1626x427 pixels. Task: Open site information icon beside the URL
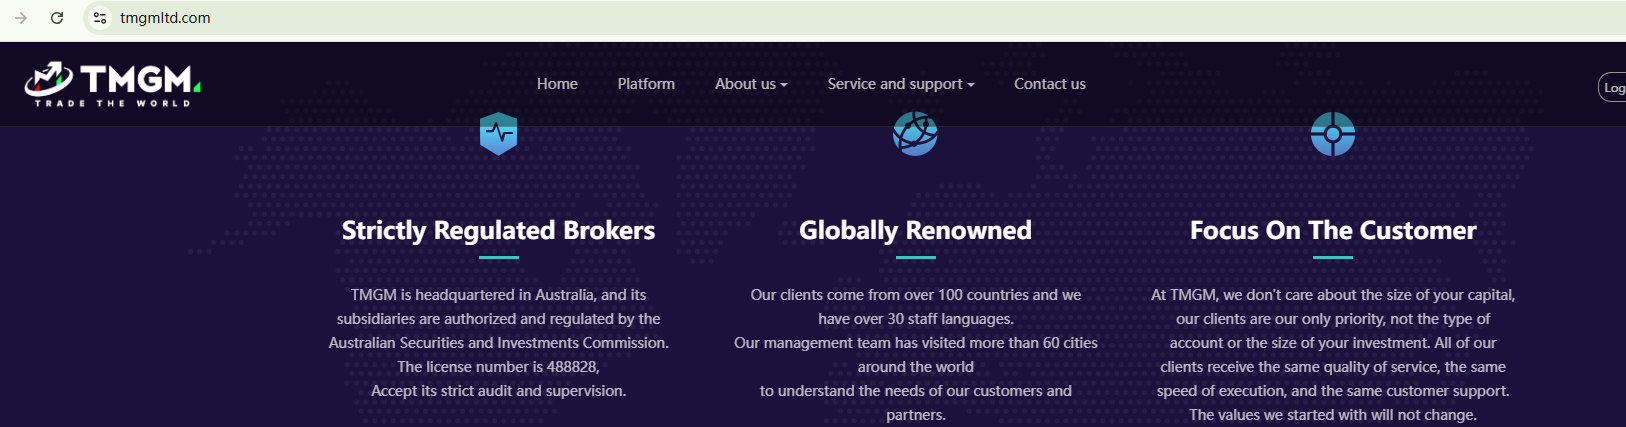(x=99, y=18)
